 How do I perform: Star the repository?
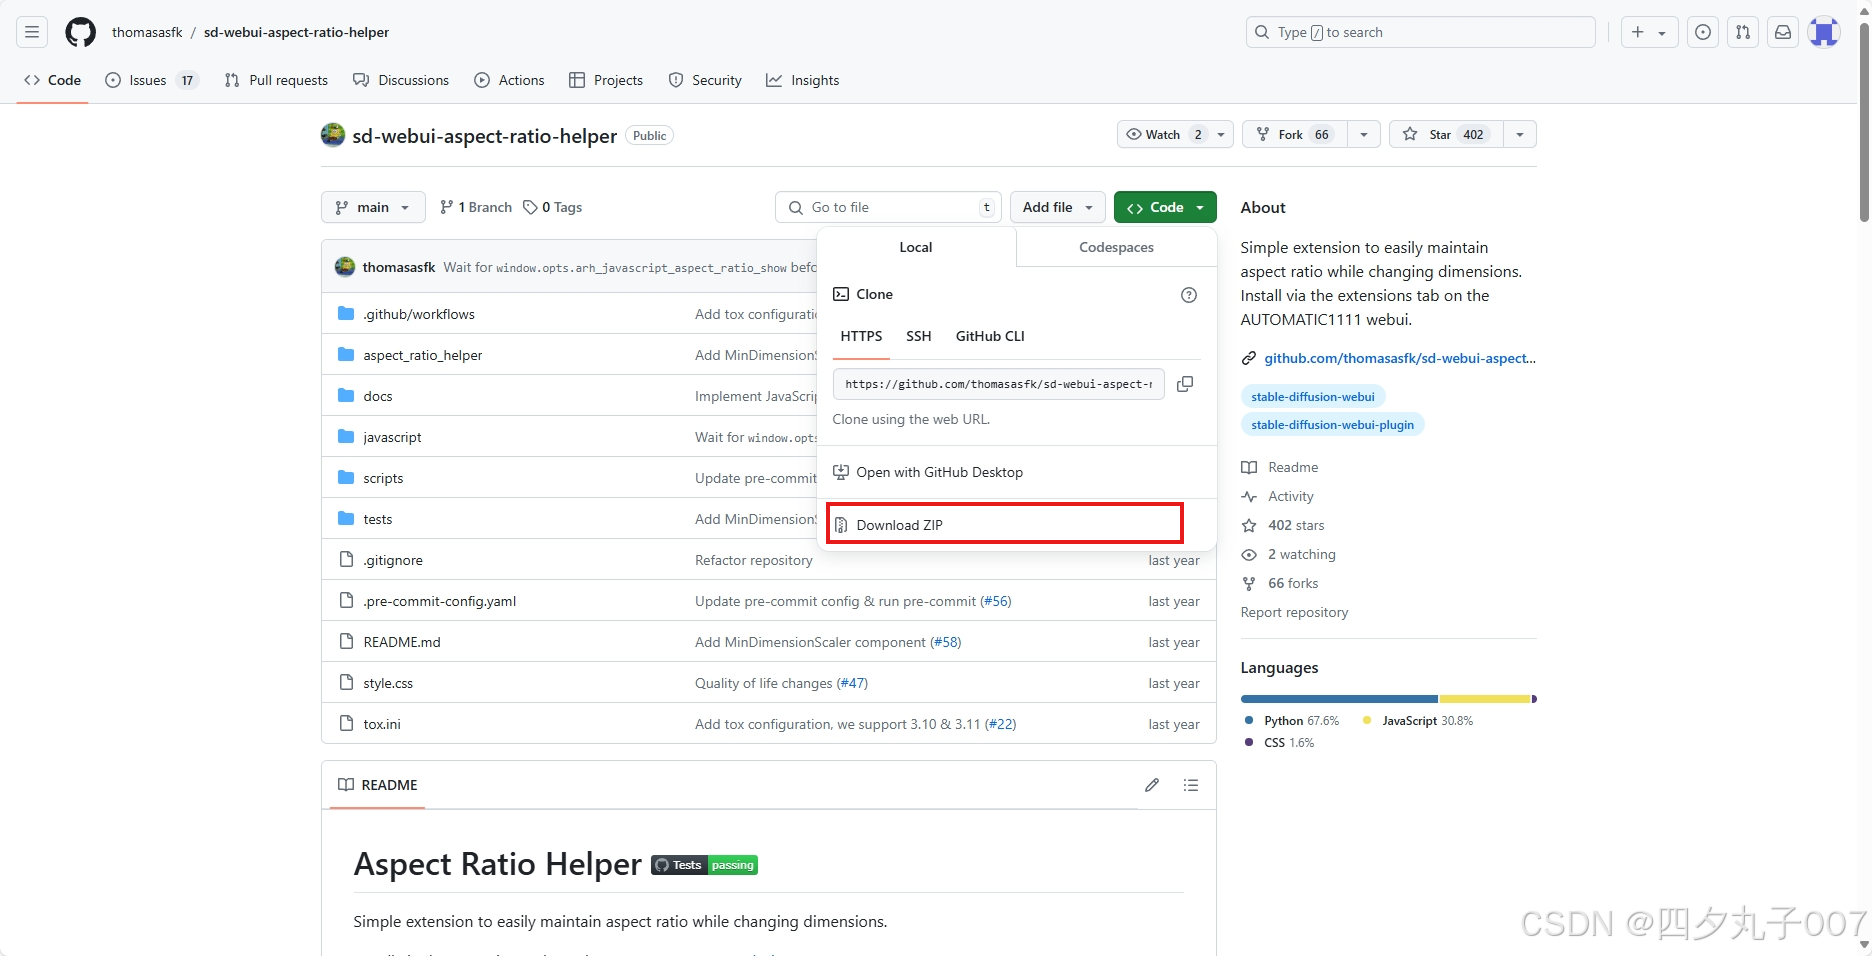click(x=1446, y=134)
